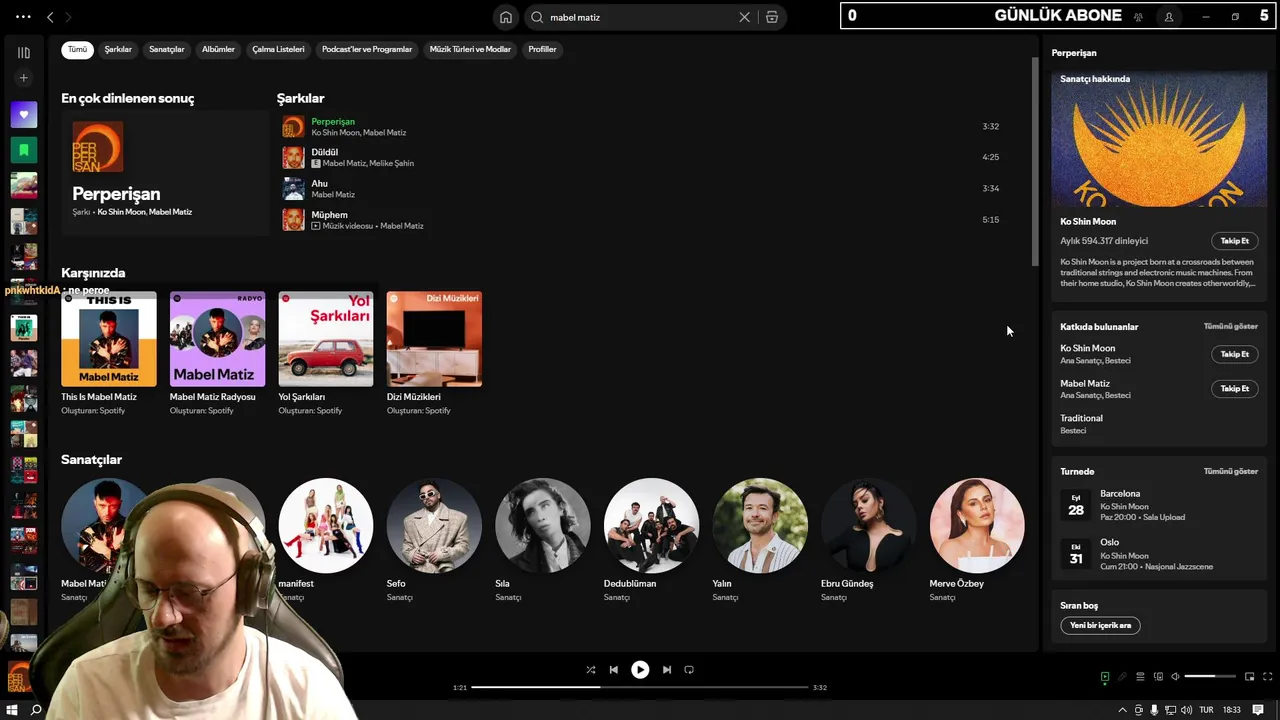Screen dimensions: 1280x720
Task: Open This Is Mabel Matiz playlist
Action: click(109, 353)
